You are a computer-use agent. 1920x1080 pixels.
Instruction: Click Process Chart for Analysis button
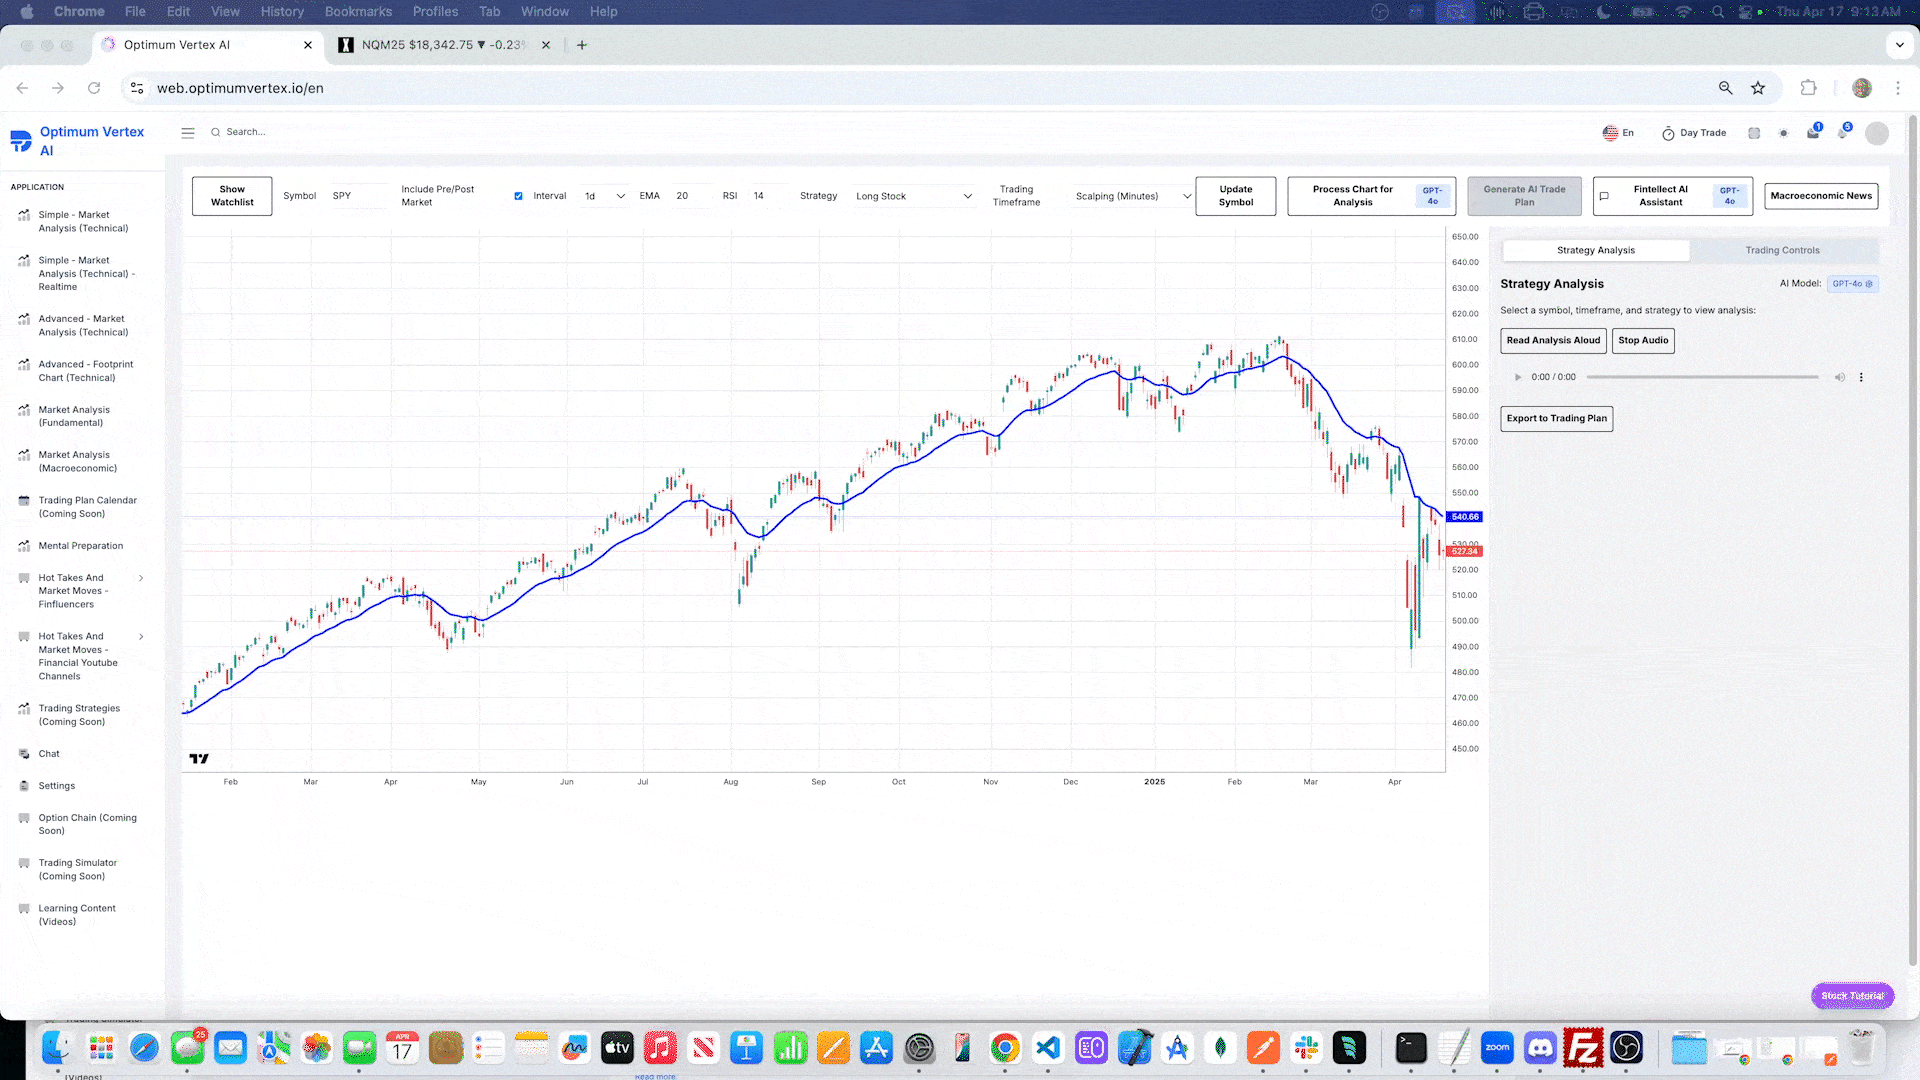click(x=1371, y=196)
